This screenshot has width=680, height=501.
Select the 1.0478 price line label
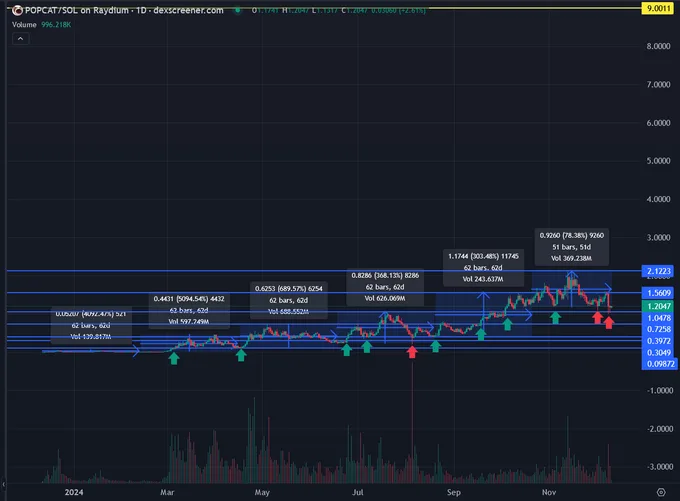coord(658,318)
